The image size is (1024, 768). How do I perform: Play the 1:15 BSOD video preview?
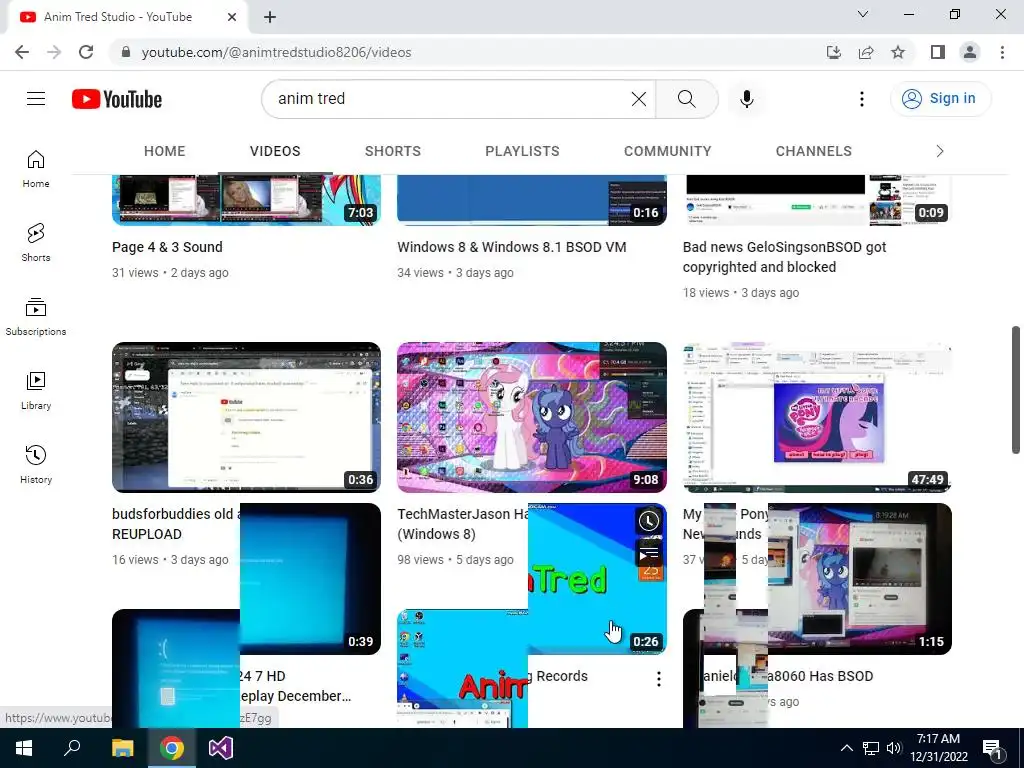coord(859,579)
